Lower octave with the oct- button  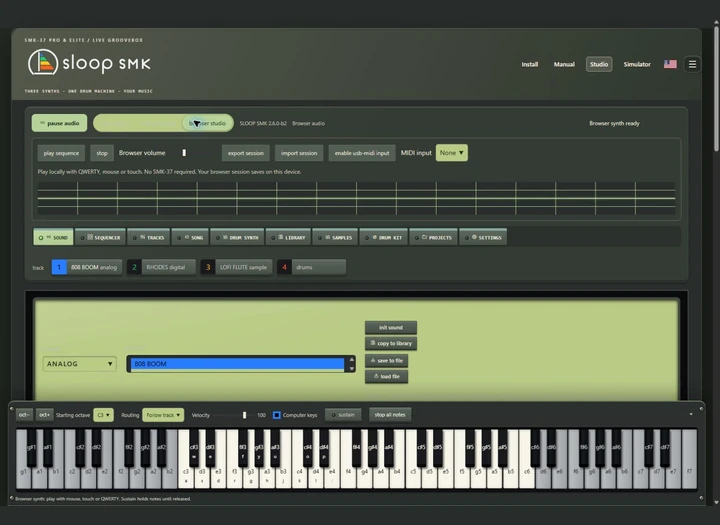24,415
